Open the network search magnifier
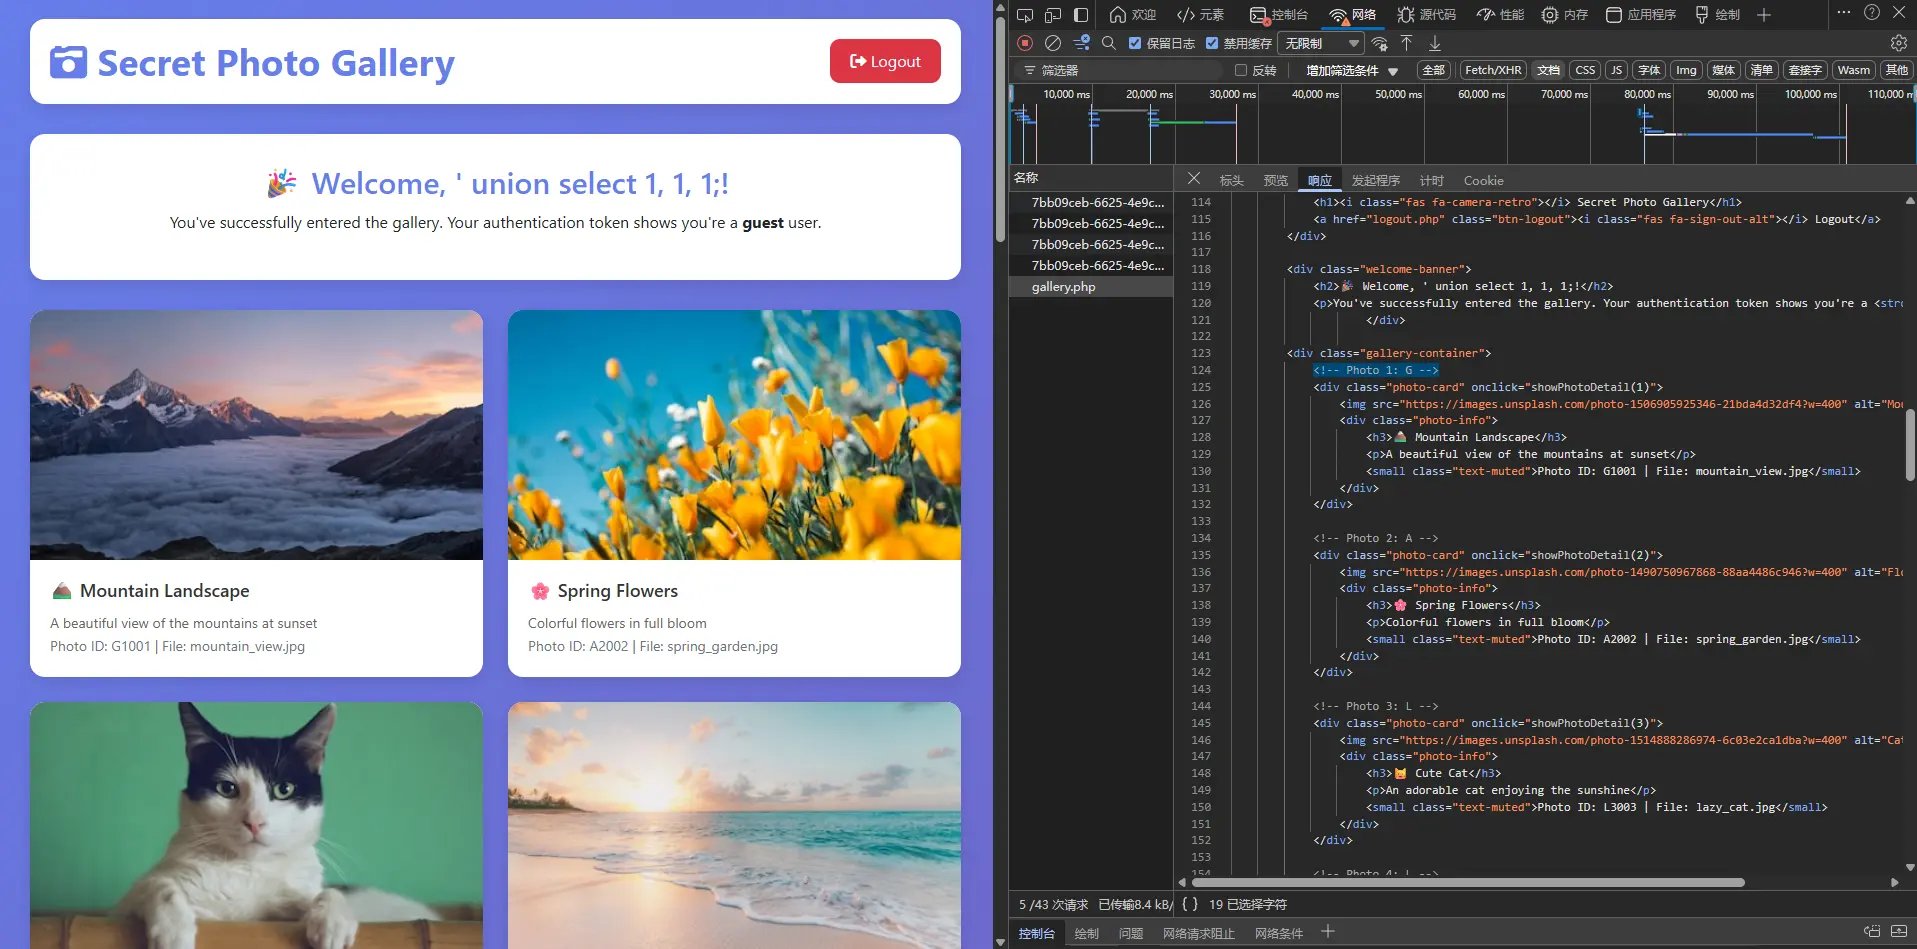The width and height of the screenshot is (1917, 949). [1108, 43]
